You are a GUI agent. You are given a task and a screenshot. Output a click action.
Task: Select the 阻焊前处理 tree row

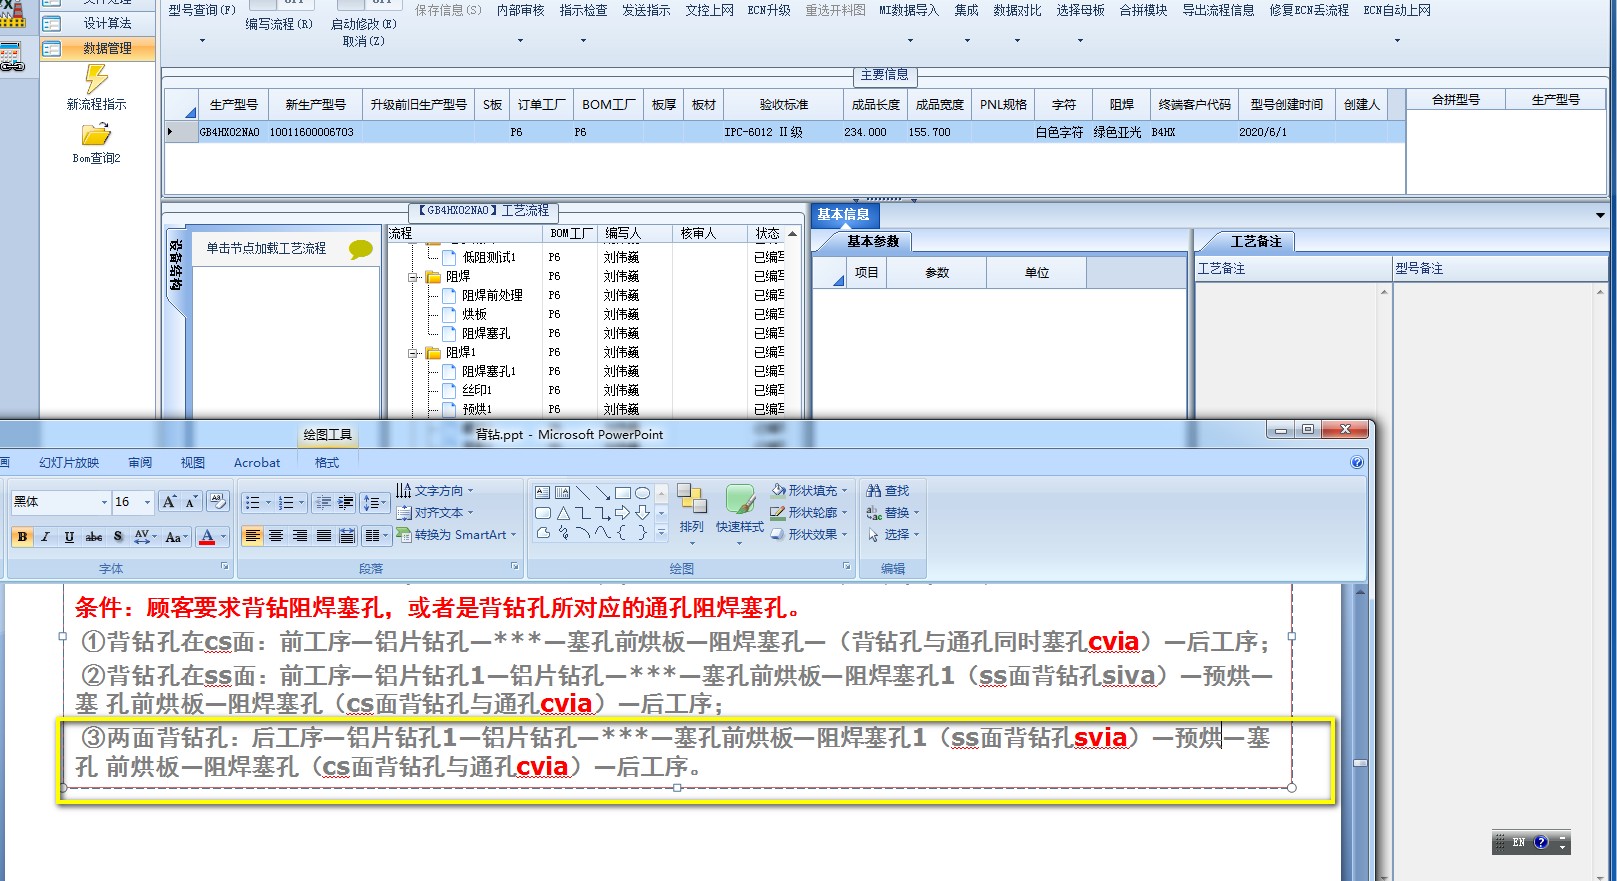coord(492,296)
